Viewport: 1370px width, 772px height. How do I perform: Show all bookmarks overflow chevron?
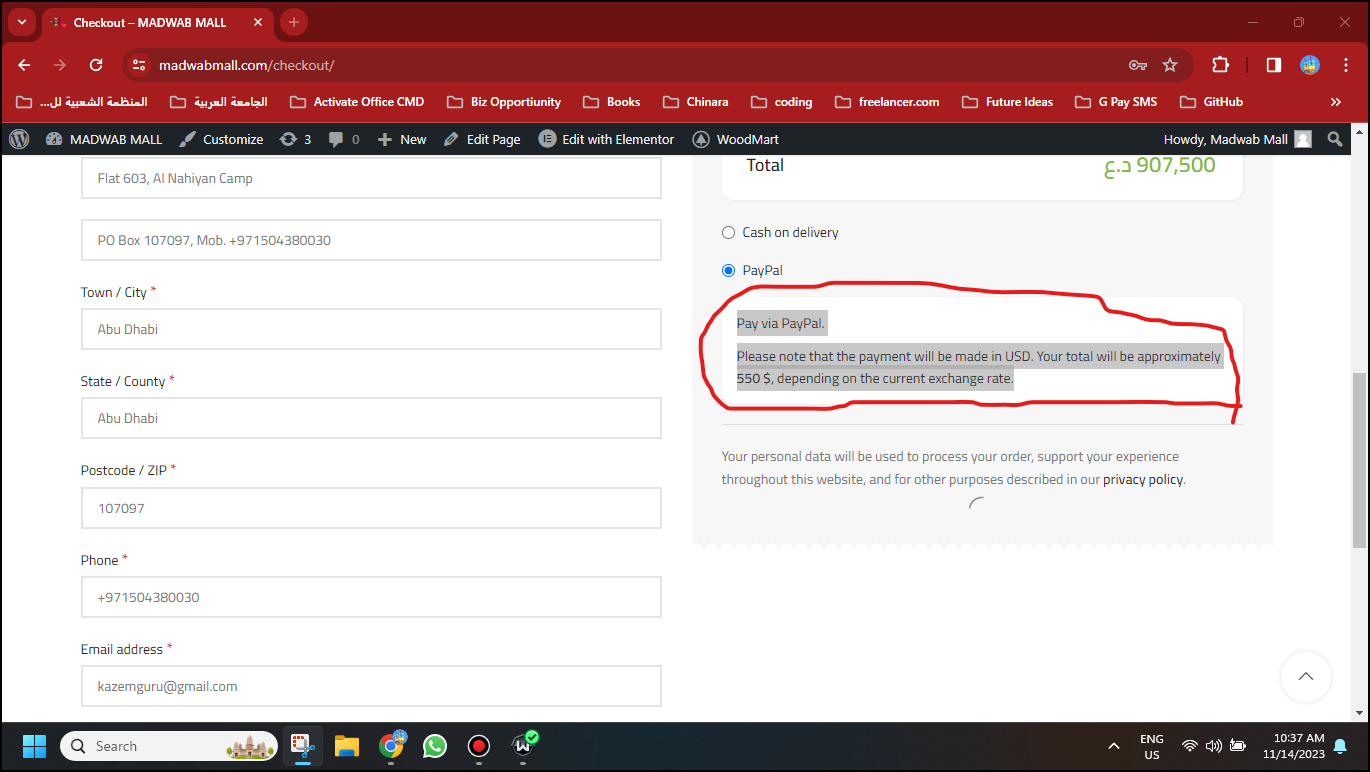pos(1335,102)
